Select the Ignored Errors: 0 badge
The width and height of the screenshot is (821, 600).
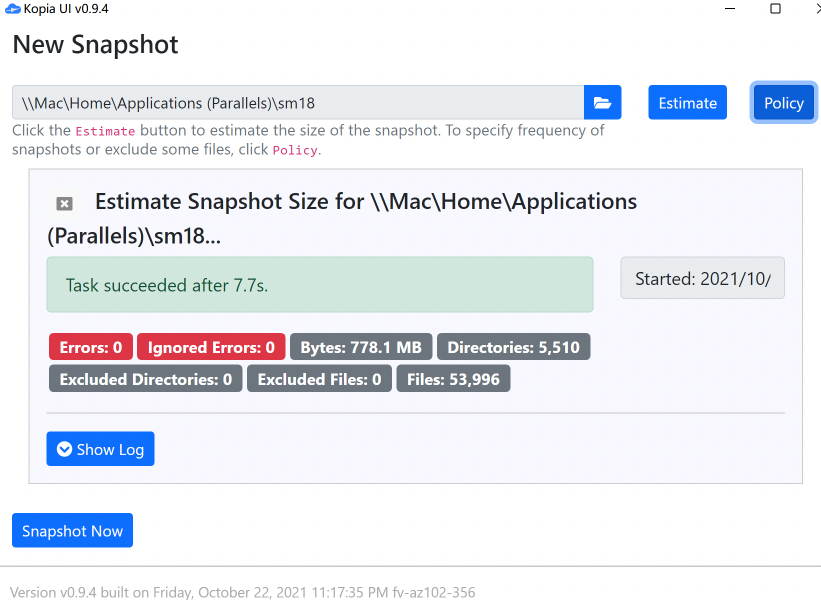tap(211, 348)
